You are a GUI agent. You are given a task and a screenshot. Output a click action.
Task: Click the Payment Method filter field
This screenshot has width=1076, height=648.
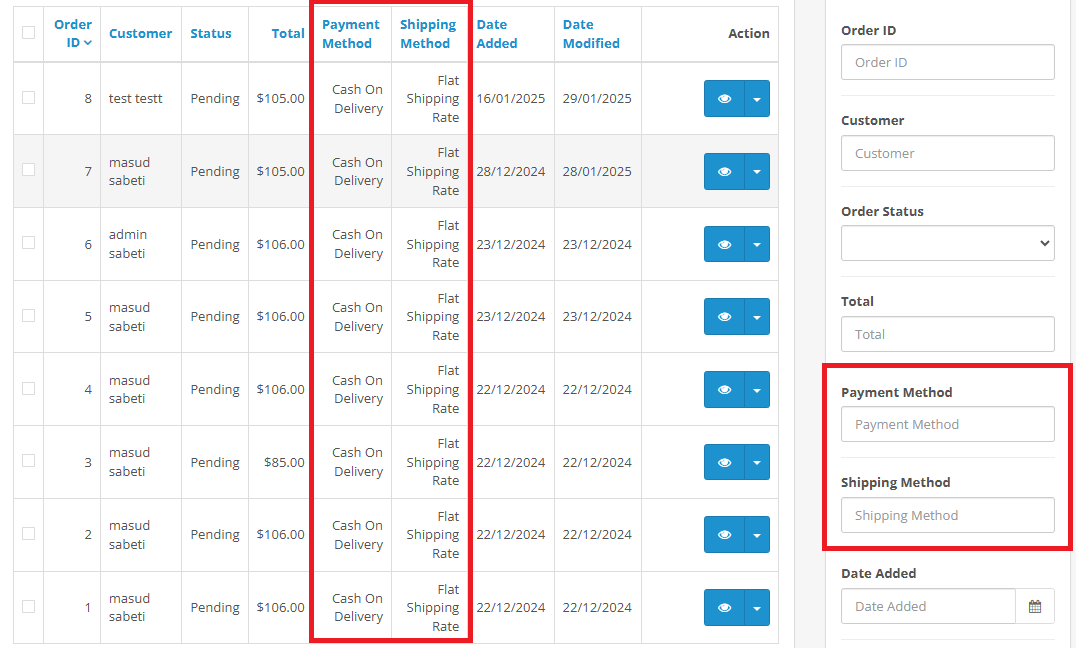point(947,424)
